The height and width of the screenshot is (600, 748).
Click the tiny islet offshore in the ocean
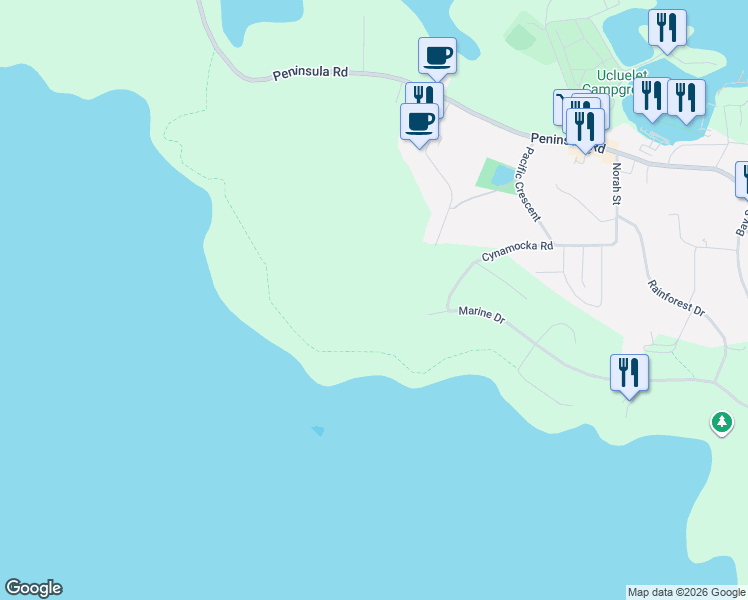318,431
